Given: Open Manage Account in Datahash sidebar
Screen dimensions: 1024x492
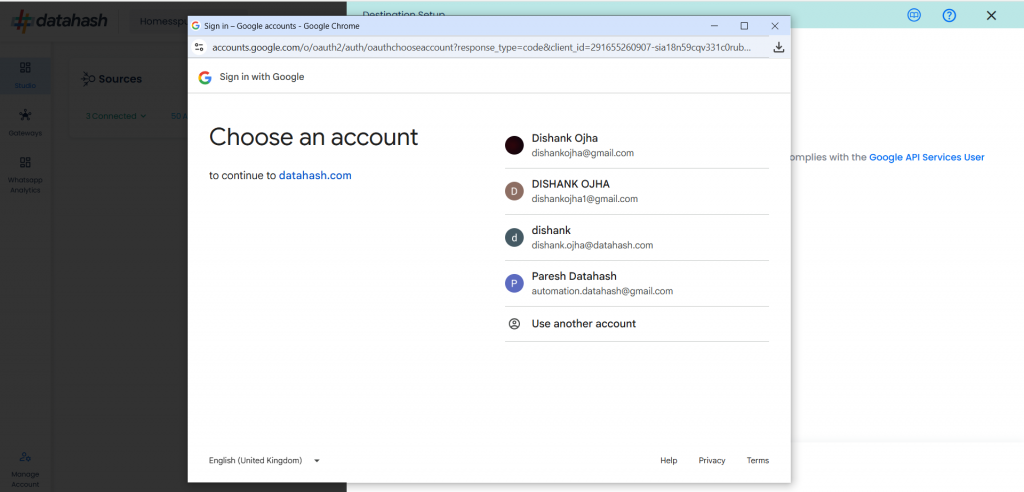Looking at the screenshot, I should (x=25, y=469).
